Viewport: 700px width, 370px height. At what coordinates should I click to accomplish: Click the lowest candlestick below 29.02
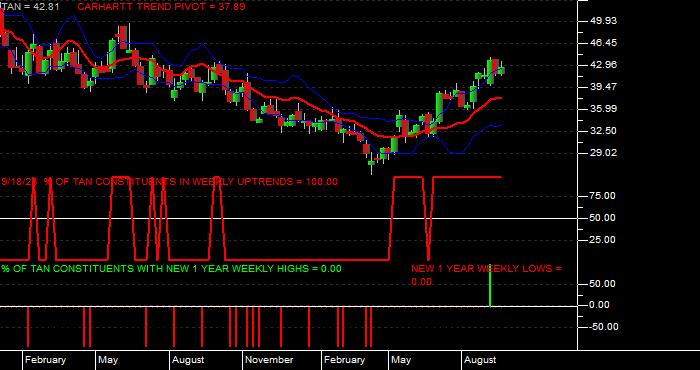coord(371,164)
